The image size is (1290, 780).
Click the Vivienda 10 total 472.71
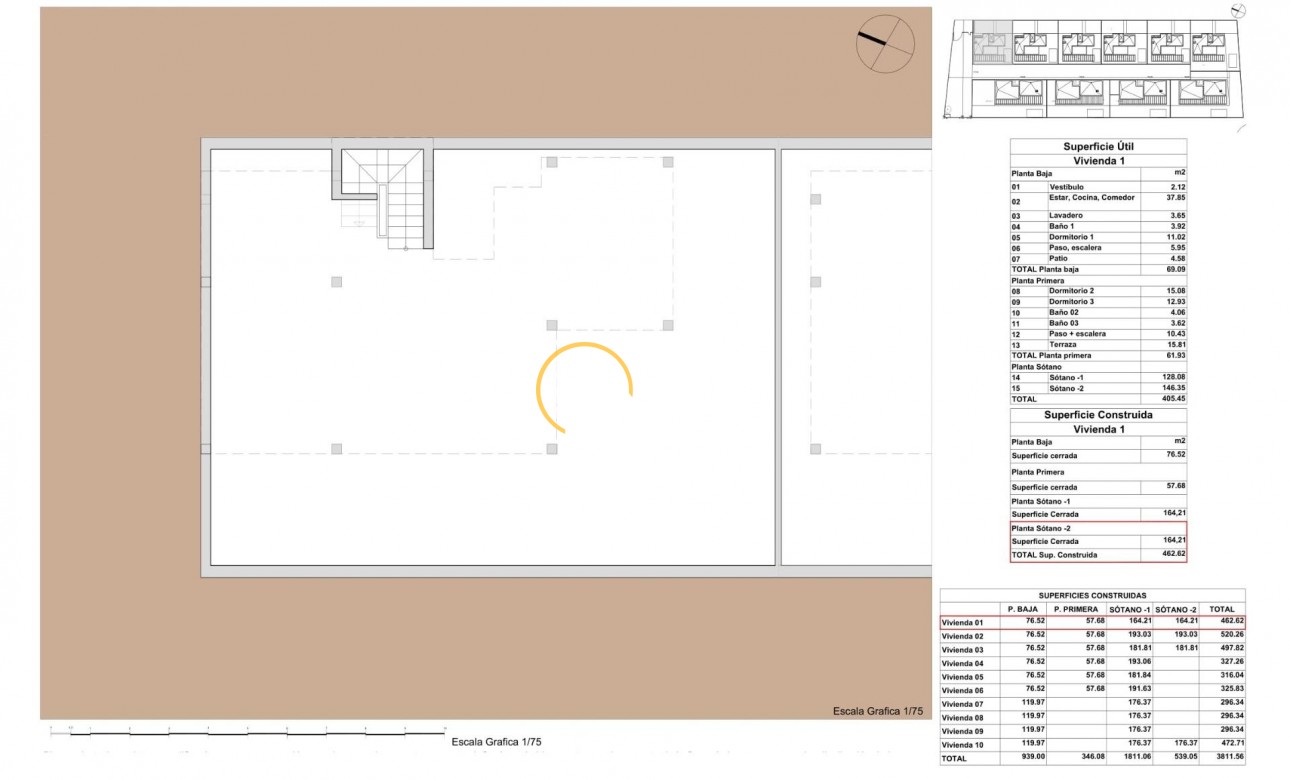(x=1230, y=743)
